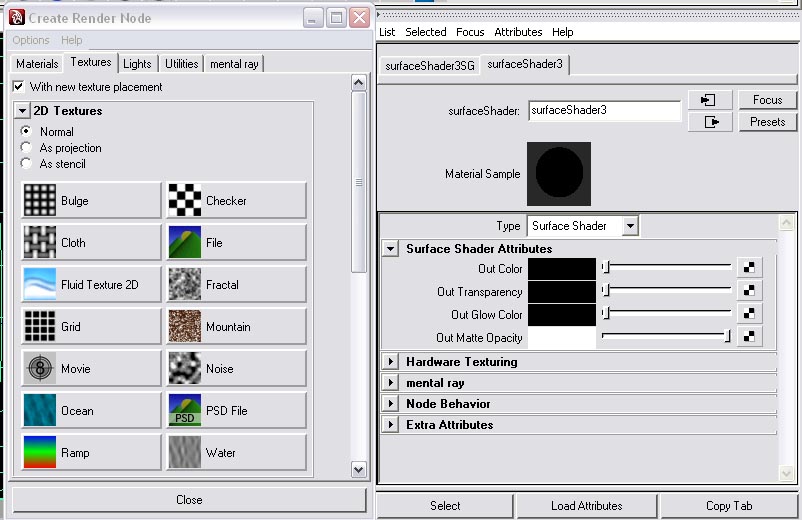The height and width of the screenshot is (520, 802).
Task: Click the Out Color map checker button
Action: click(749, 268)
